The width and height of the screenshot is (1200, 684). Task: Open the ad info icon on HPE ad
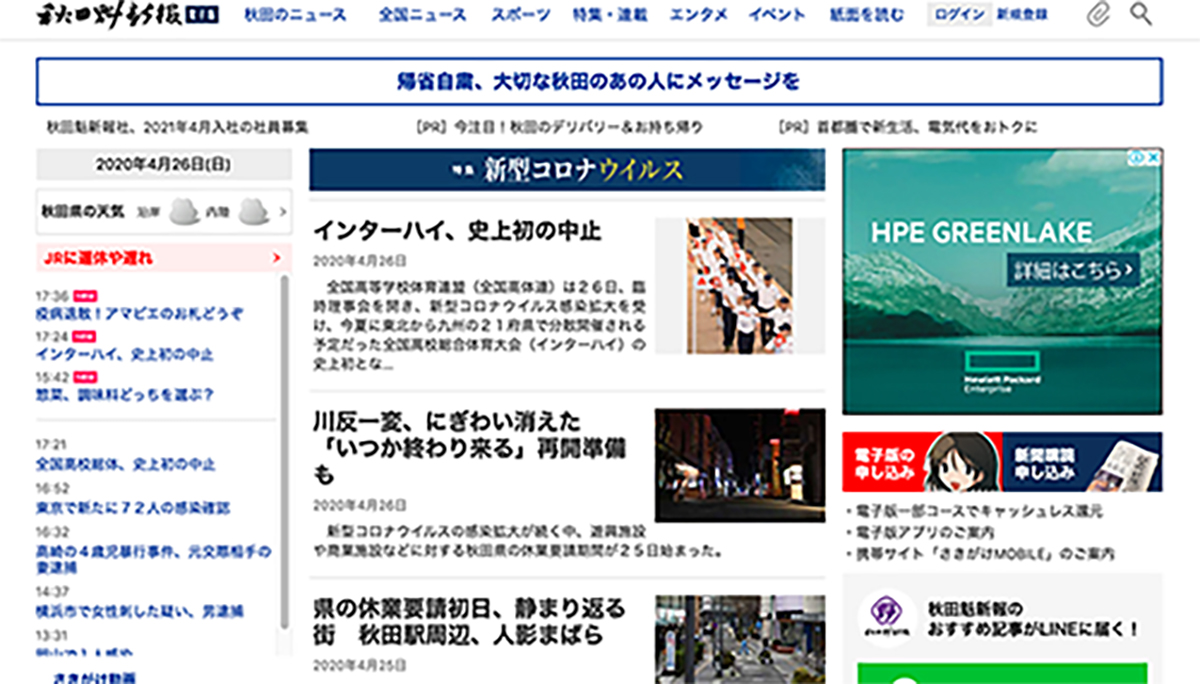coord(1138,158)
